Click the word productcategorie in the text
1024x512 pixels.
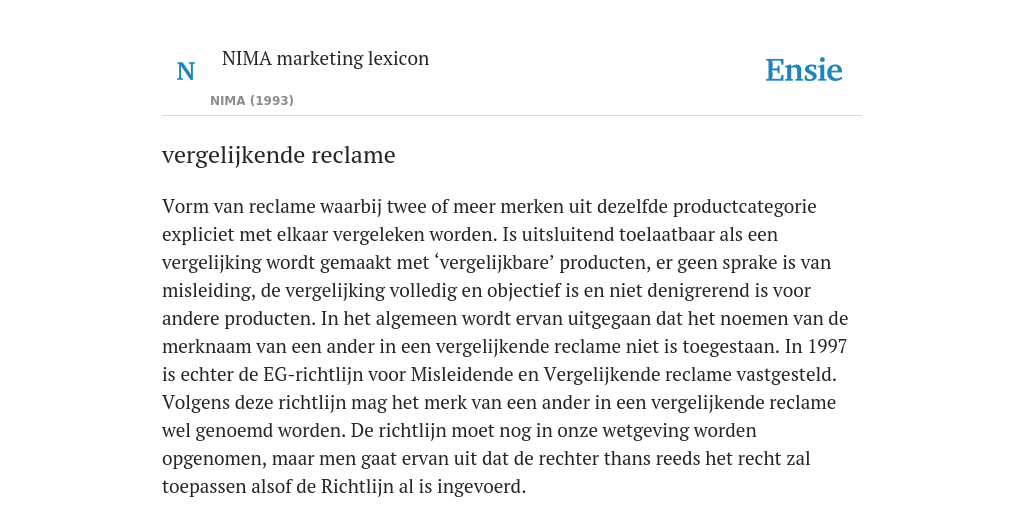point(744,206)
